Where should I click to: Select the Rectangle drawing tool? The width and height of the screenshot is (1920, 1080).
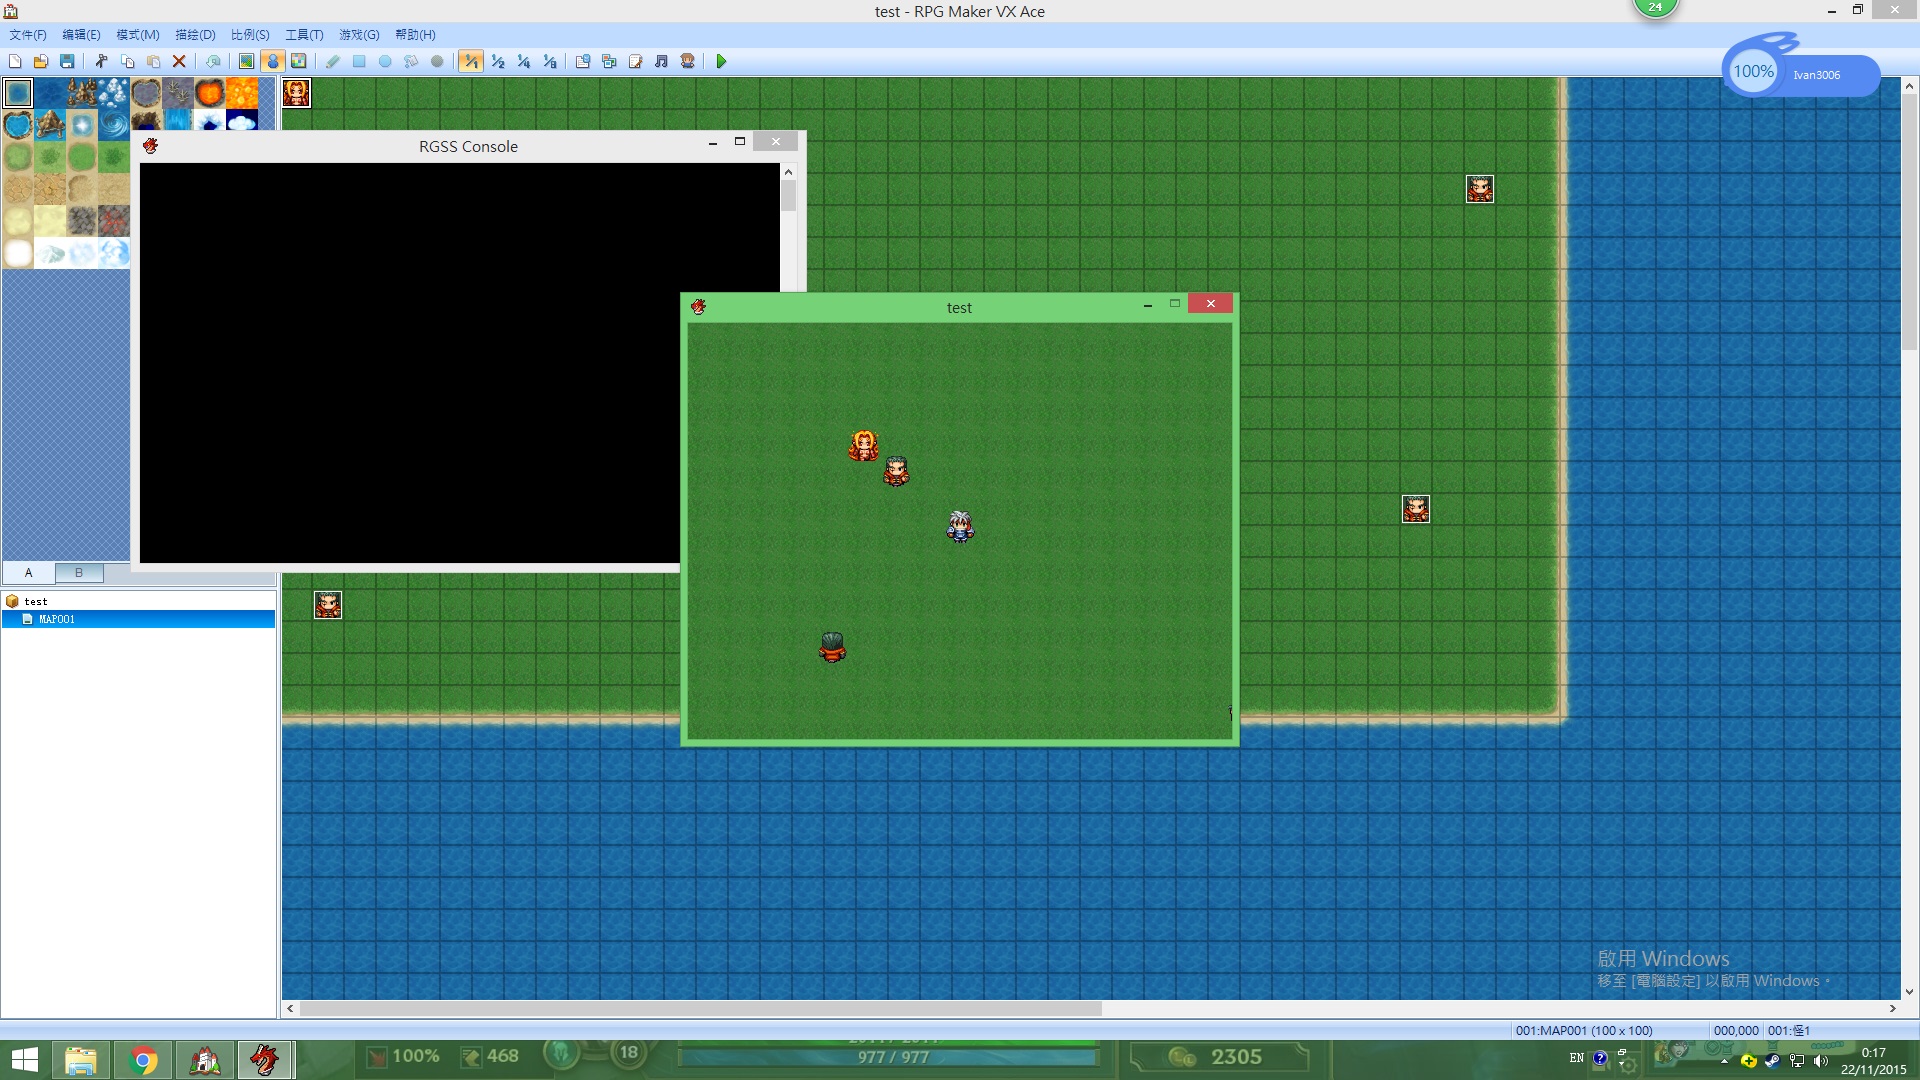pyautogui.click(x=359, y=62)
